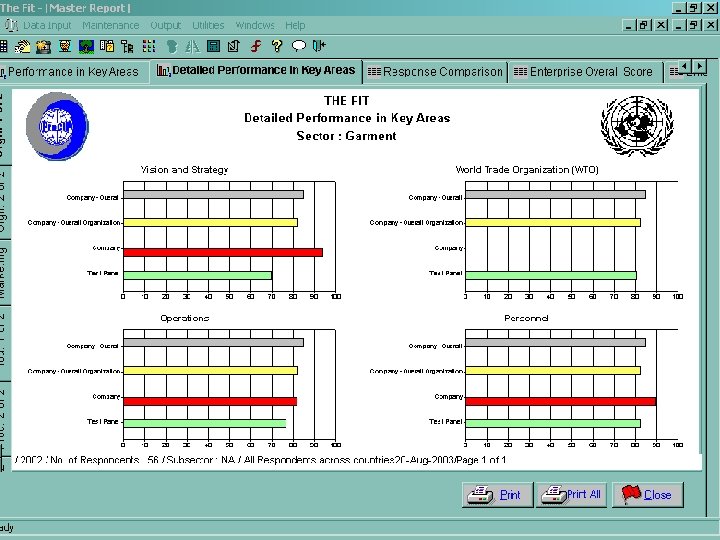Viewport: 720px width, 540px height.
Task: Select the Marketing vertical side tab
Action: 3,273
